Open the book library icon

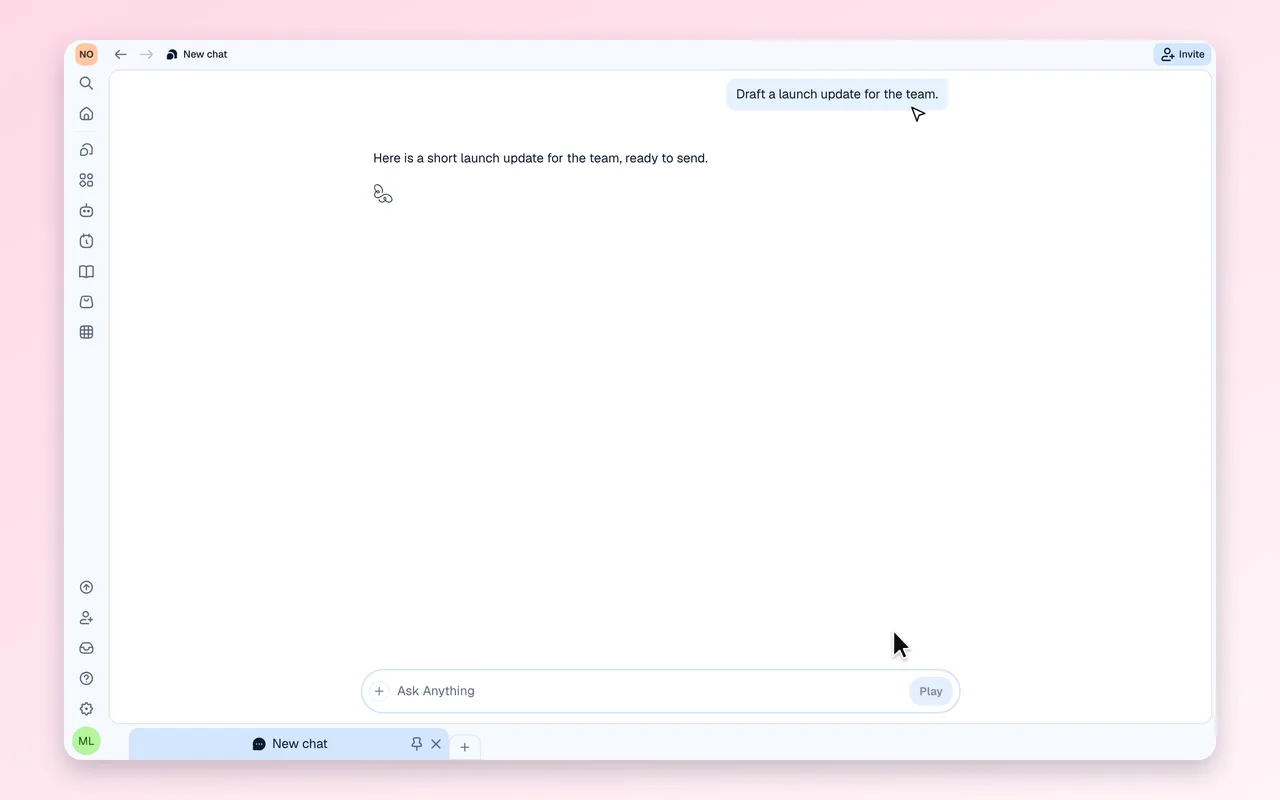click(x=86, y=272)
